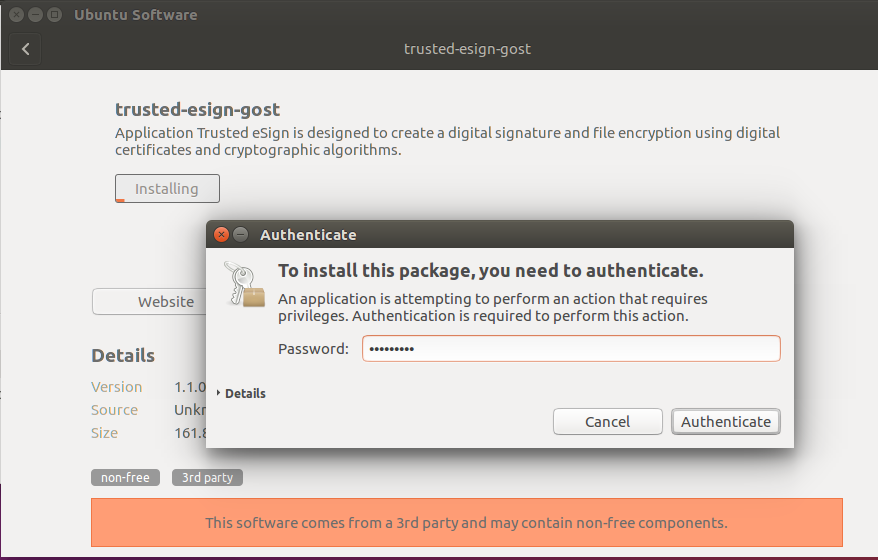Close the Authenticate dialog
This screenshot has width=878, height=560.
click(222, 235)
